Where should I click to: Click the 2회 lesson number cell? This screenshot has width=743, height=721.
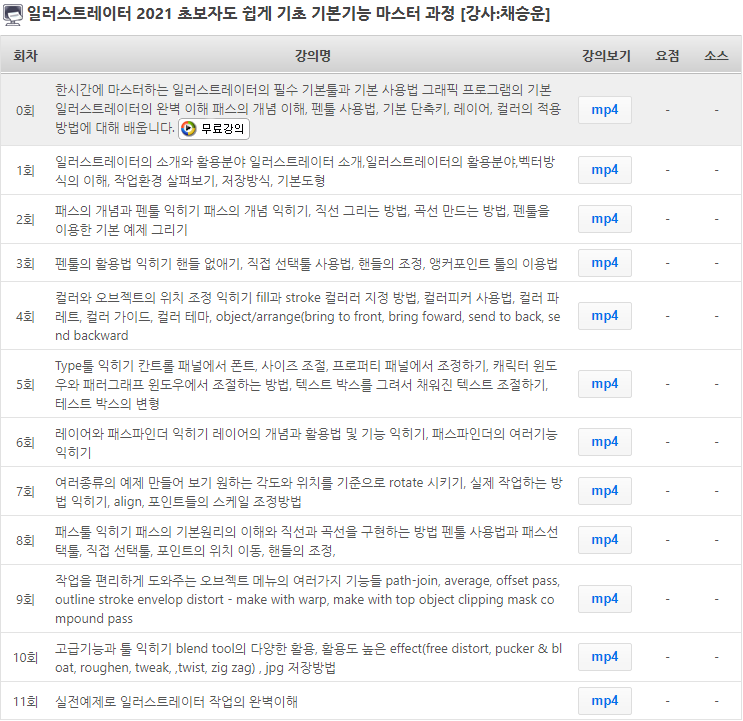coord(26,219)
